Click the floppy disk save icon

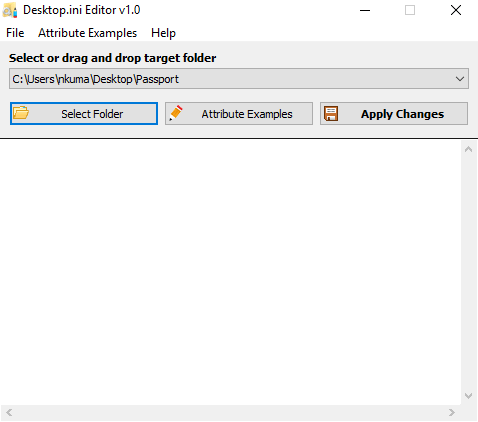tap(331, 114)
